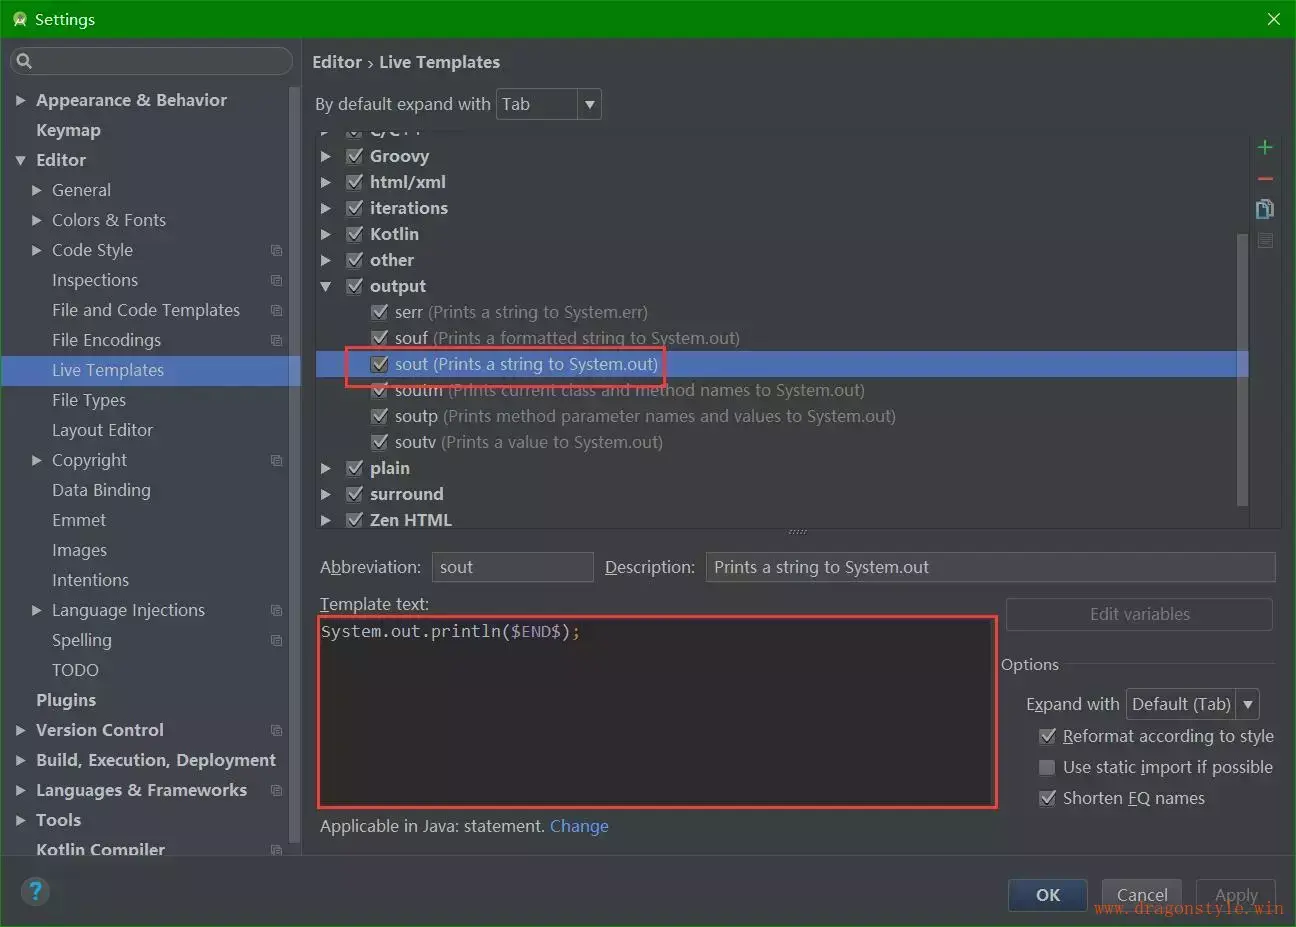
Task: Expand Appearance & Behavior settings section
Action: tap(20, 100)
